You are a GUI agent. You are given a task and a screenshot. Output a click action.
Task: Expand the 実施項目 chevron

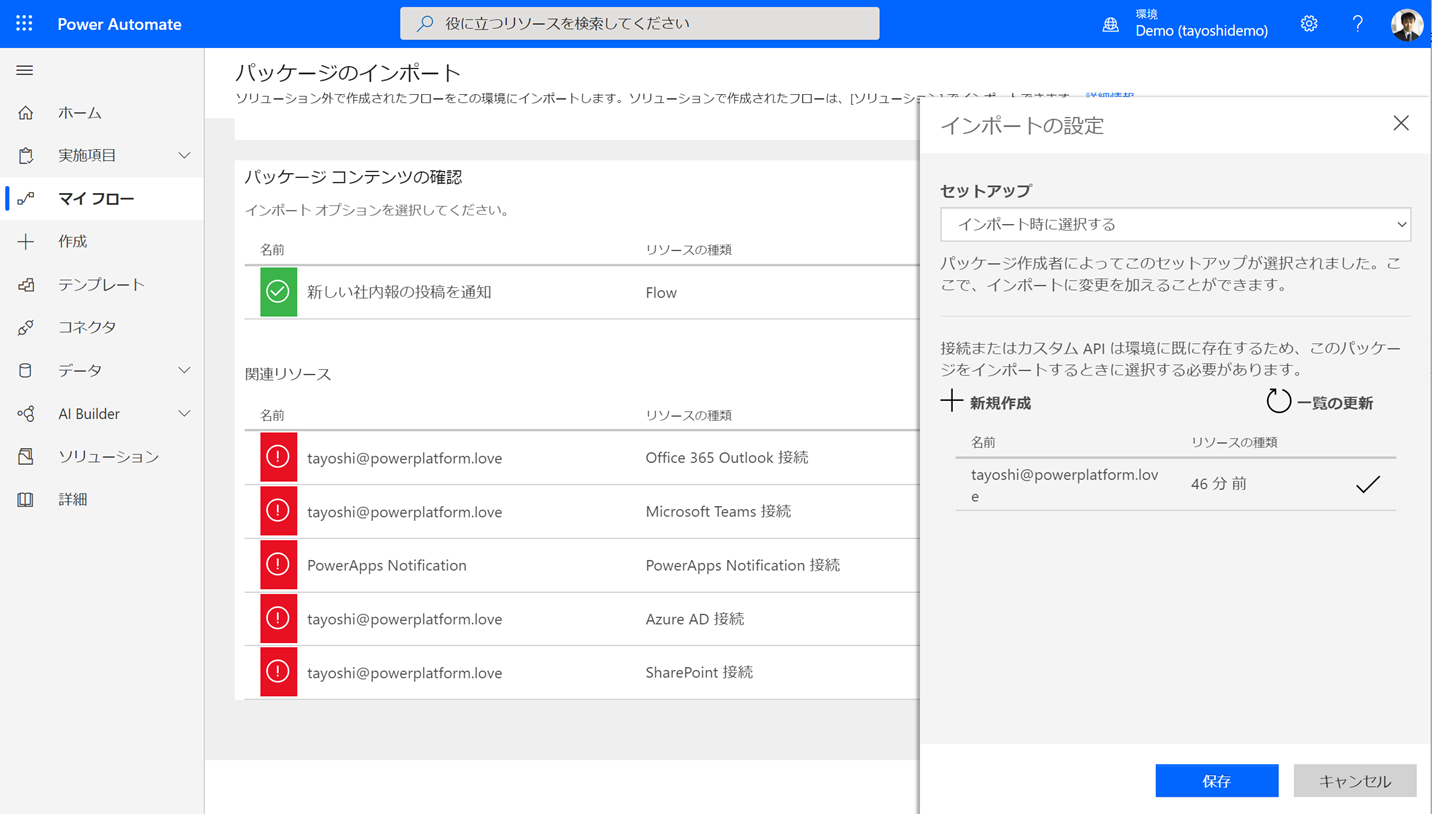[184, 156]
